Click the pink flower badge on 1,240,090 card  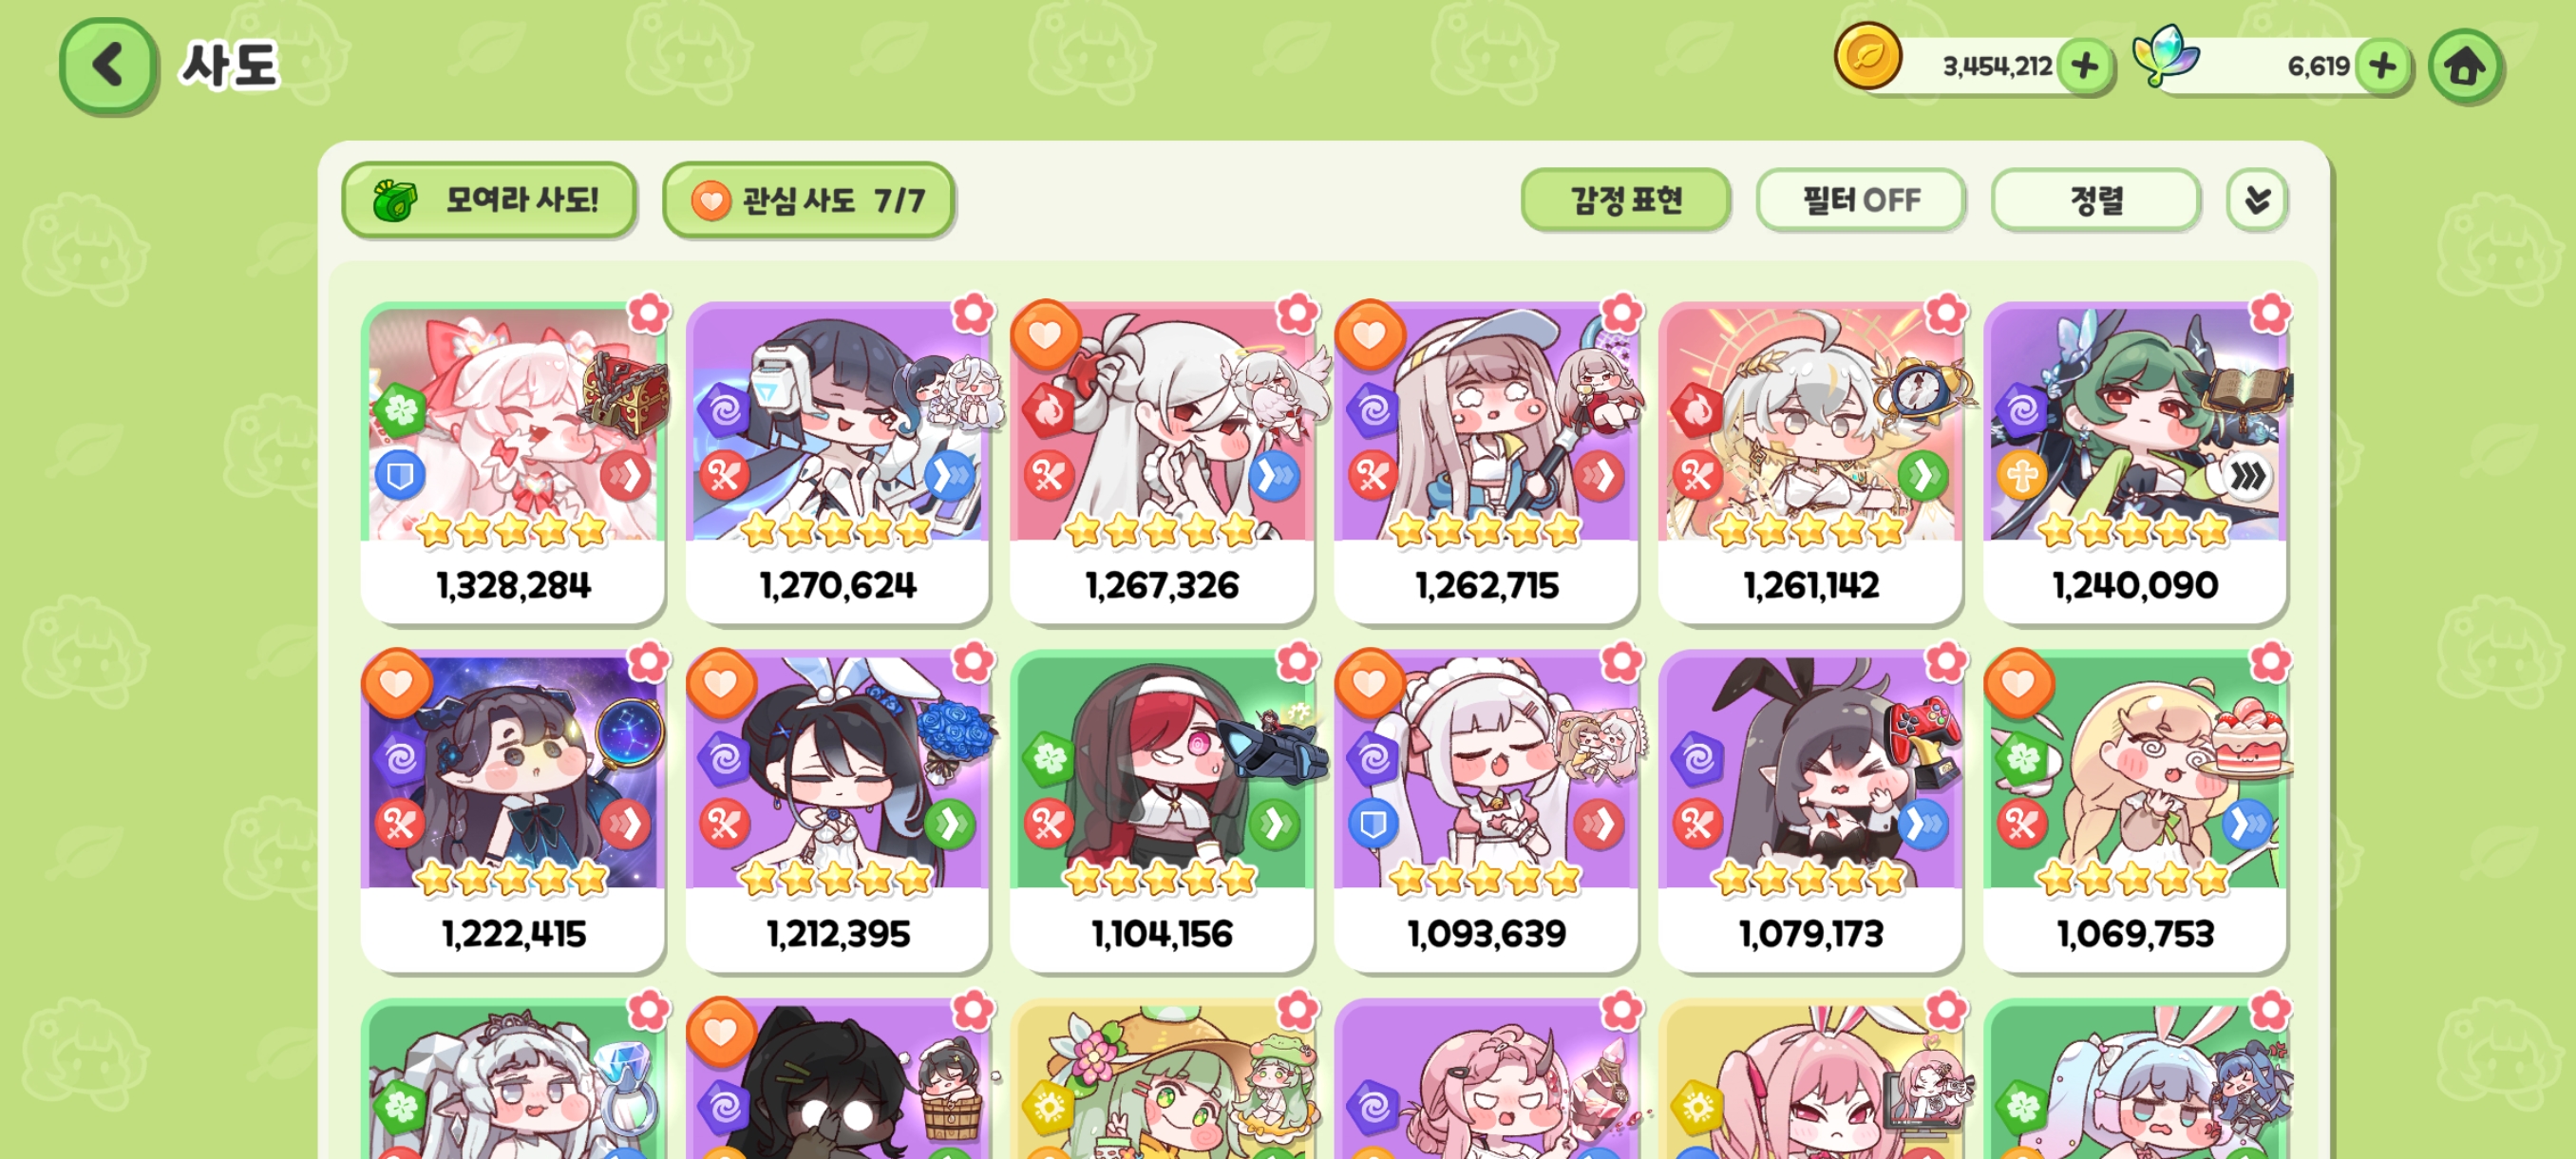point(2269,313)
